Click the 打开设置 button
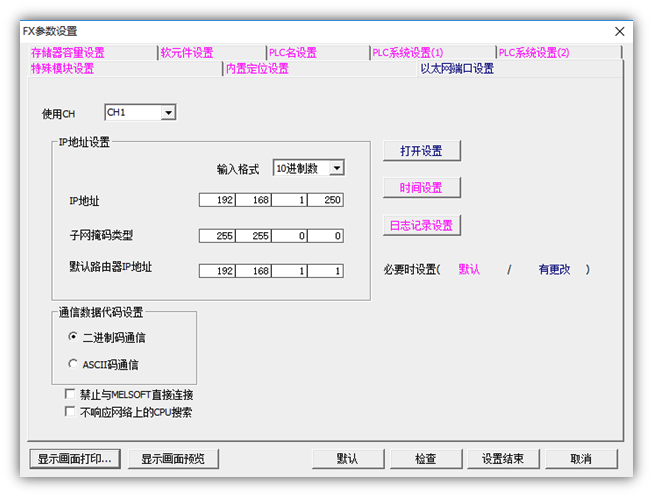653x497 pixels. click(x=421, y=150)
